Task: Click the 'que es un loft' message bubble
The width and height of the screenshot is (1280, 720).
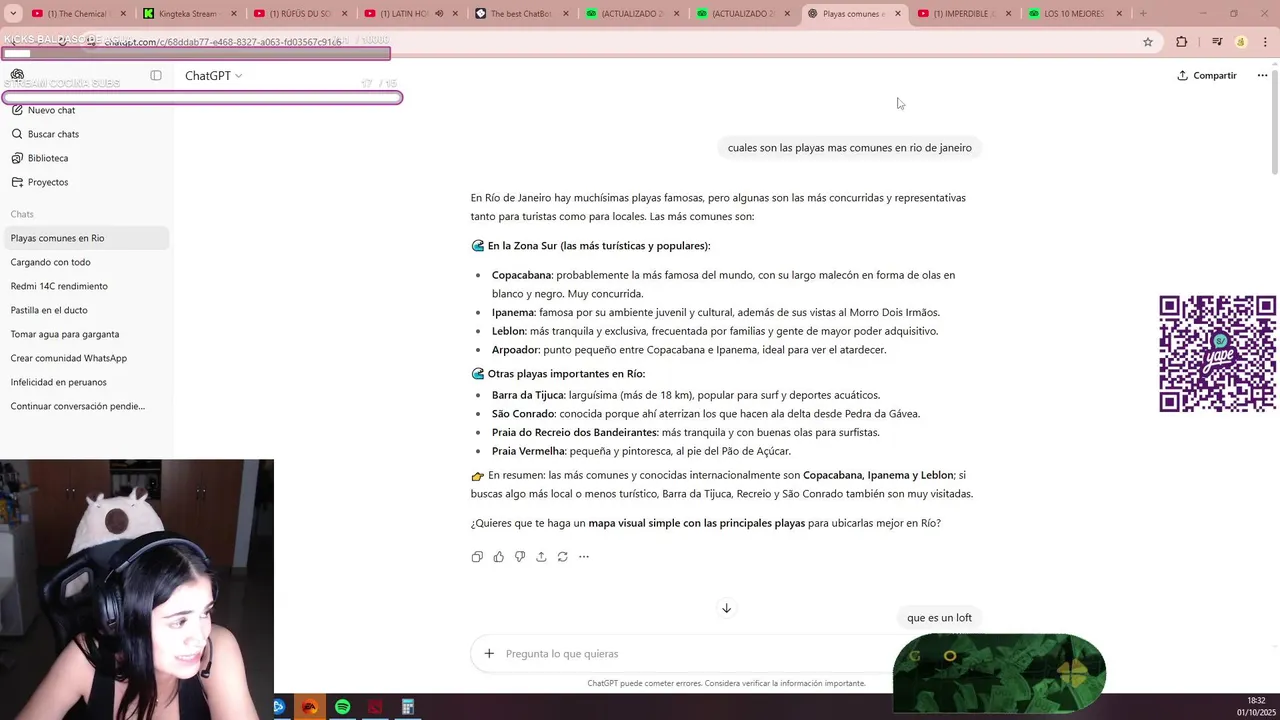Action: pos(939,618)
